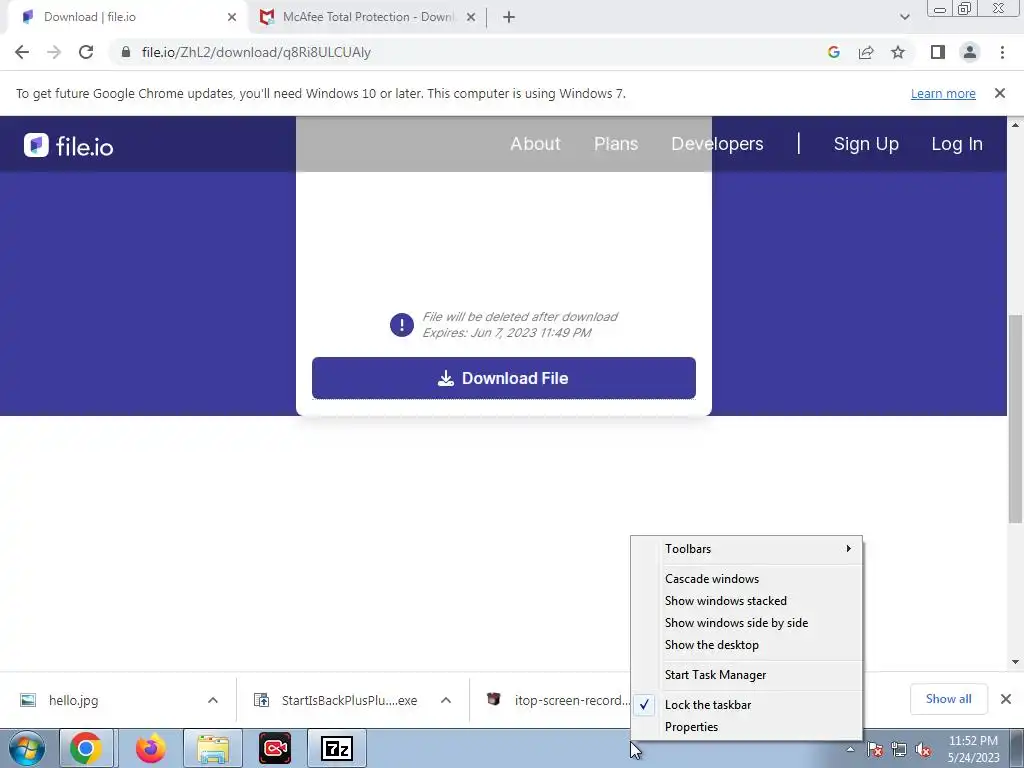Choose Show windows stacked
Viewport: 1024px width, 768px height.
tap(746, 601)
